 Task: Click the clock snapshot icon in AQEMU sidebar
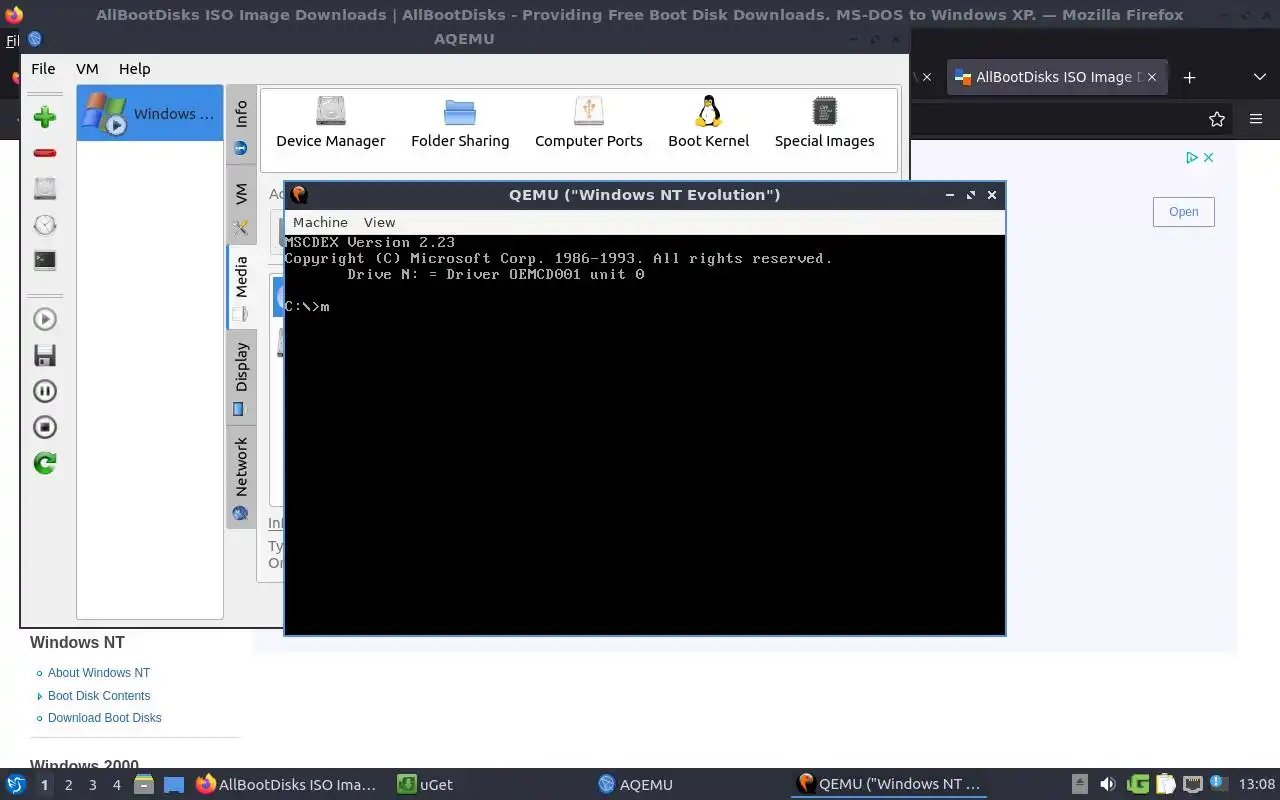tap(44, 224)
